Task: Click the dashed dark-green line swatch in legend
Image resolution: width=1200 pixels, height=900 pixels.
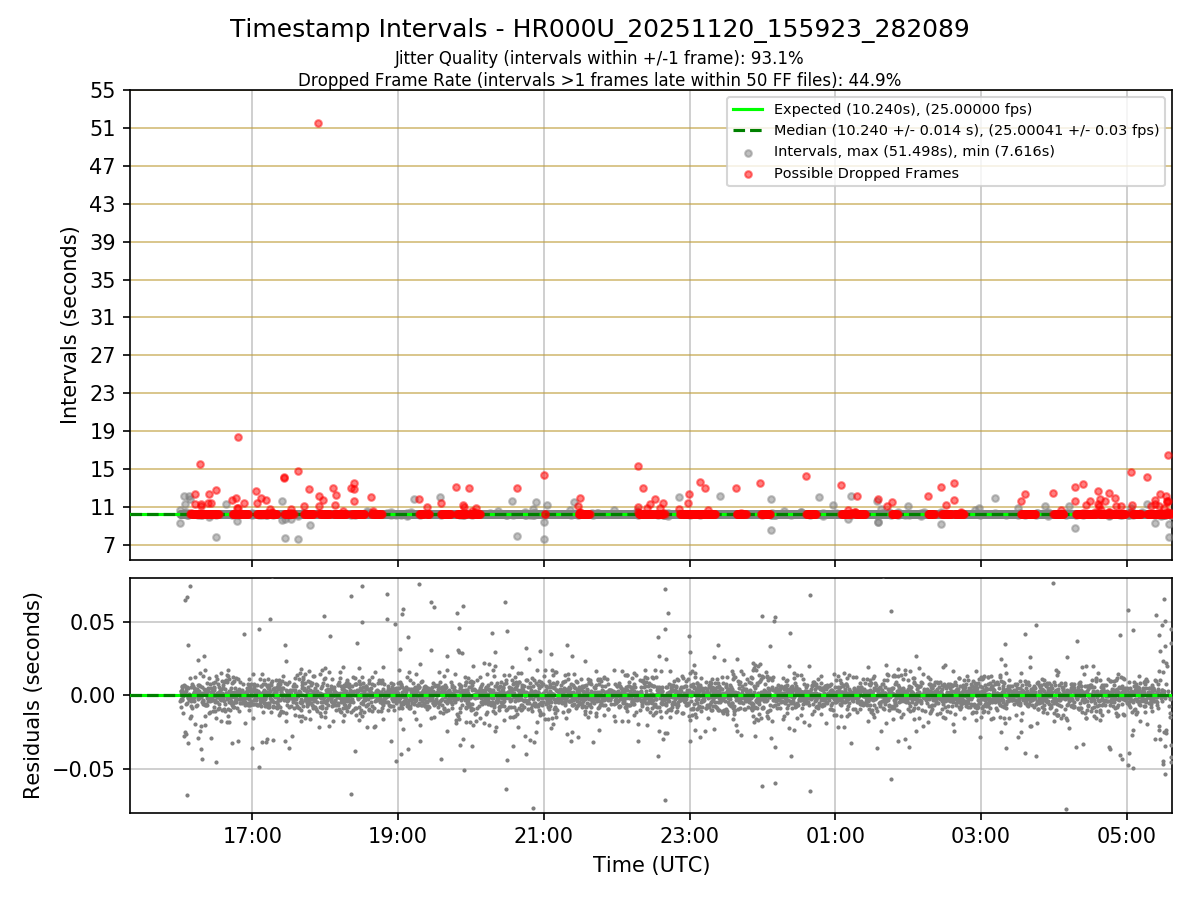Action: pos(748,130)
